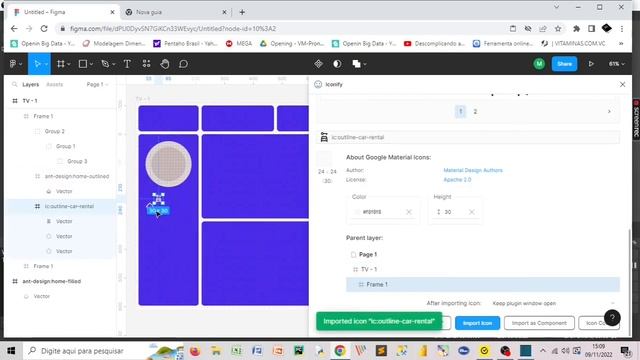Open Chrome three-dot menu
640x360 pixels.
[622, 29]
